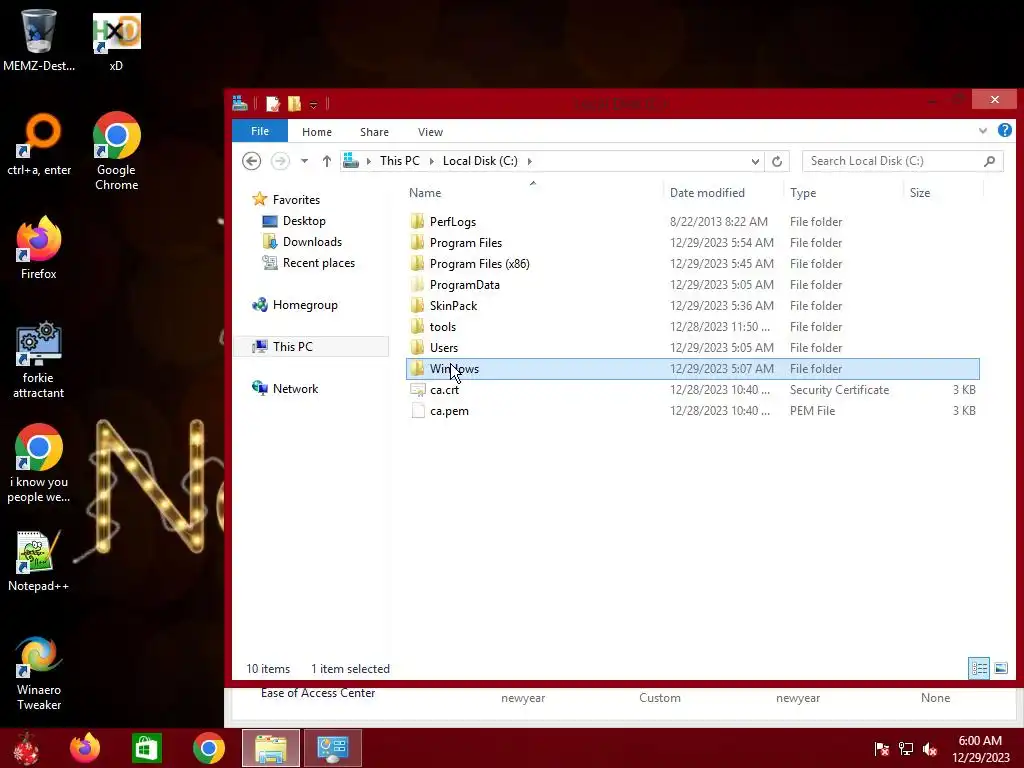
Task: Select Favorites in the navigation pane
Action: (296, 200)
